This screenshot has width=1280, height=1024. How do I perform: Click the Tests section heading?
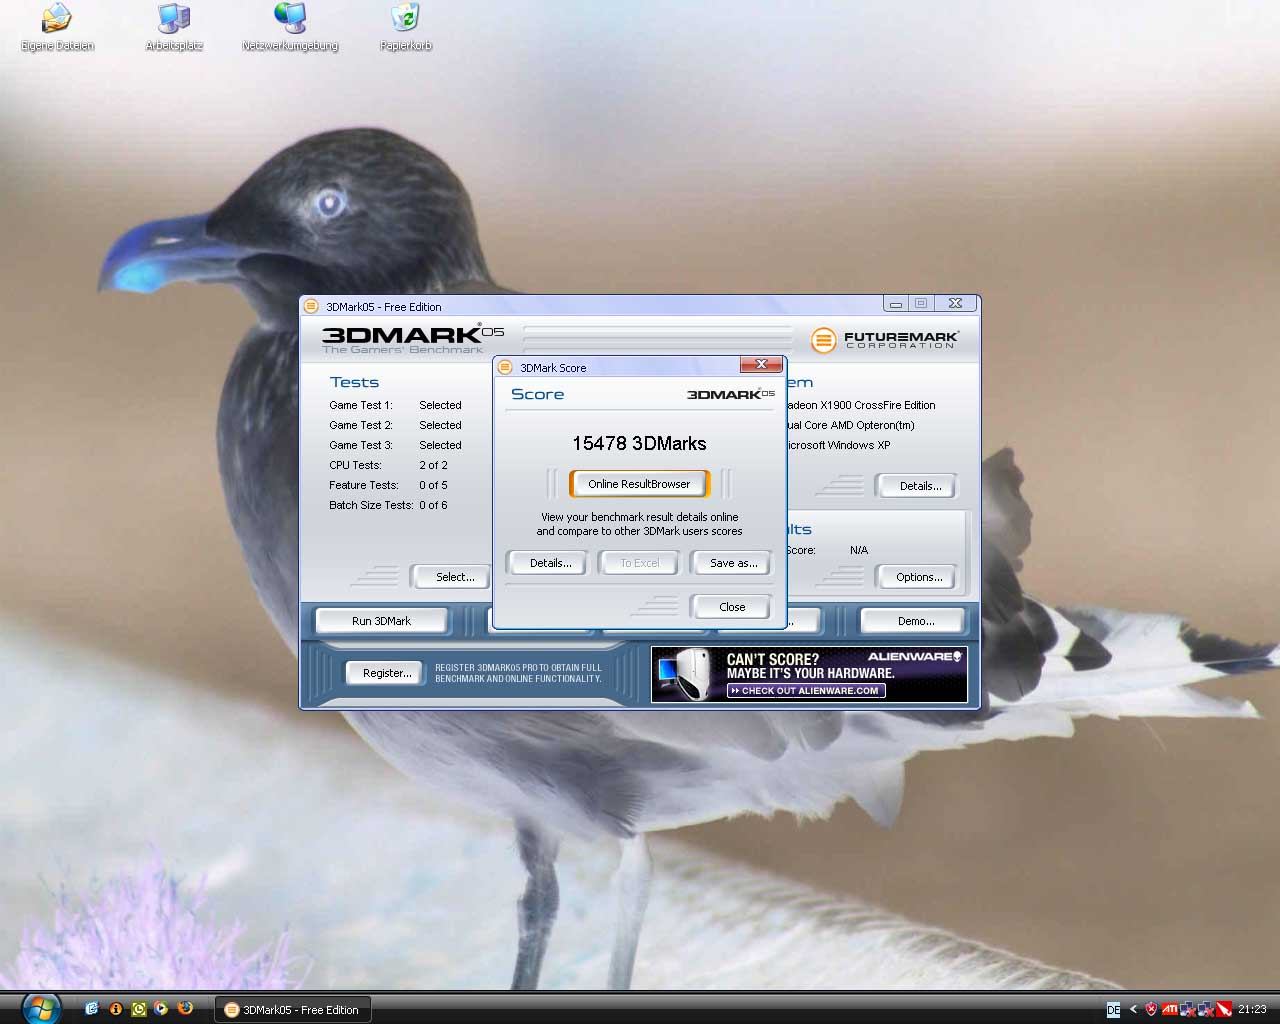[354, 382]
